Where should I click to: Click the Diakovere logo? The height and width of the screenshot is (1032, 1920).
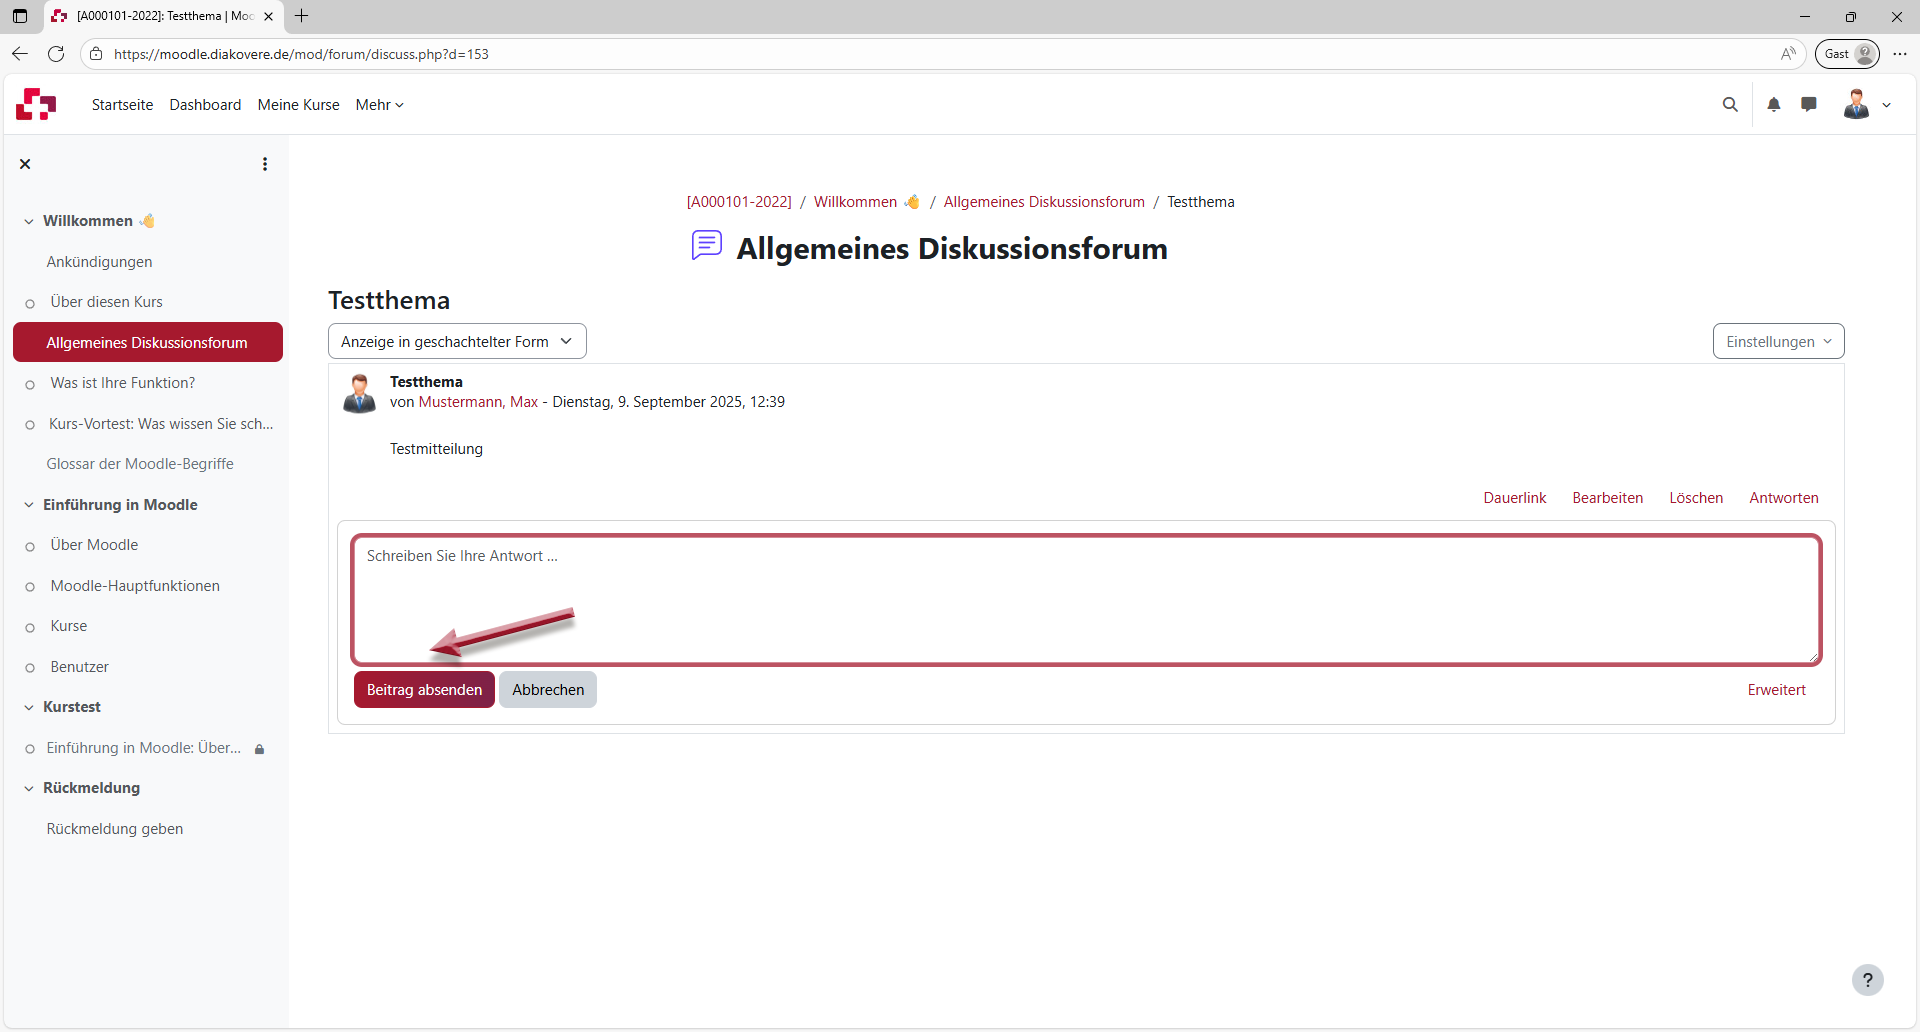[x=35, y=104]
